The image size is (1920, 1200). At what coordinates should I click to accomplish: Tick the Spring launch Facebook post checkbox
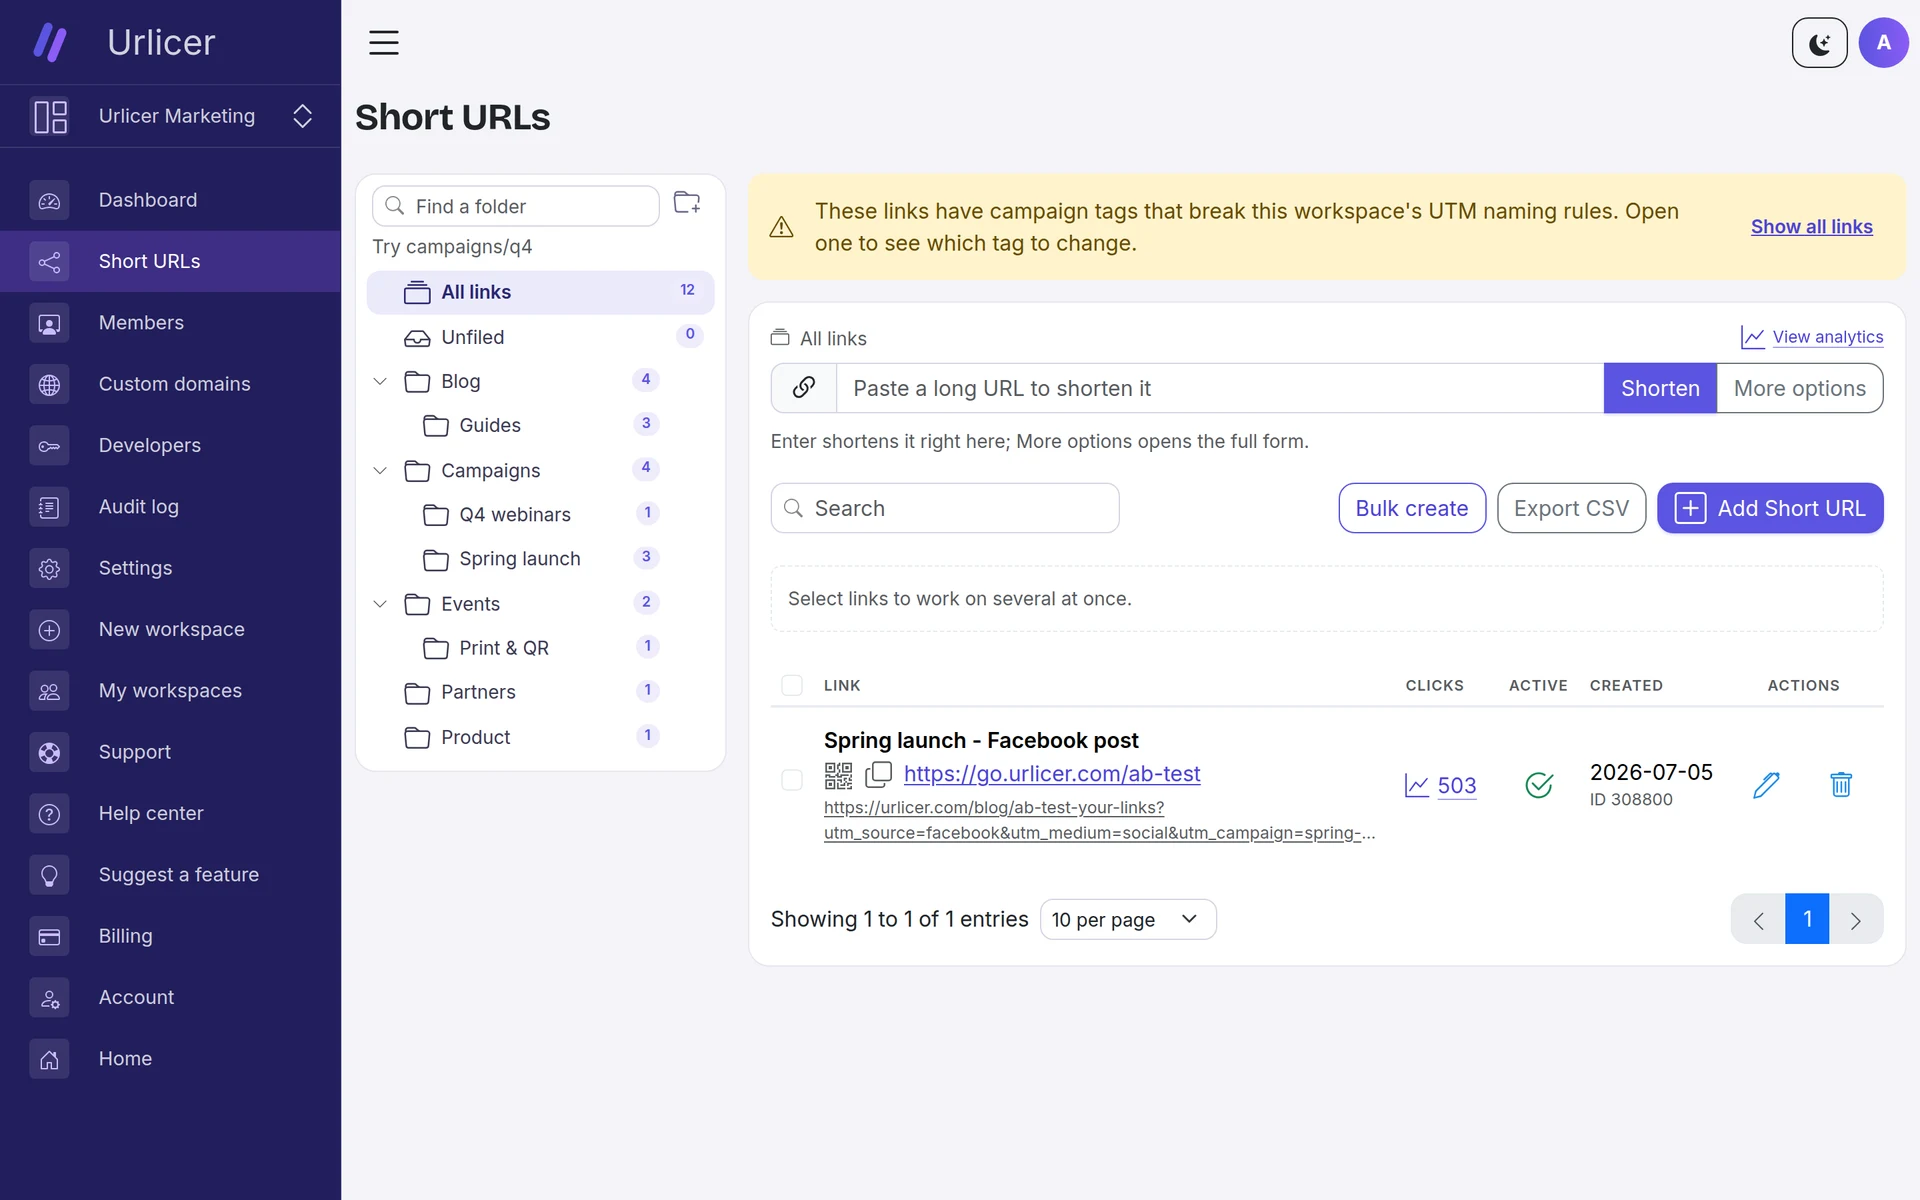[792, 780]
